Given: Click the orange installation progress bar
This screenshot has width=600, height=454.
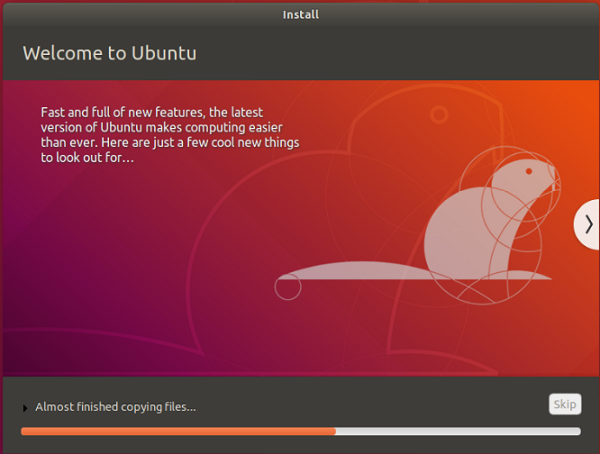Looking at the screenshot, I should (301, 431).
